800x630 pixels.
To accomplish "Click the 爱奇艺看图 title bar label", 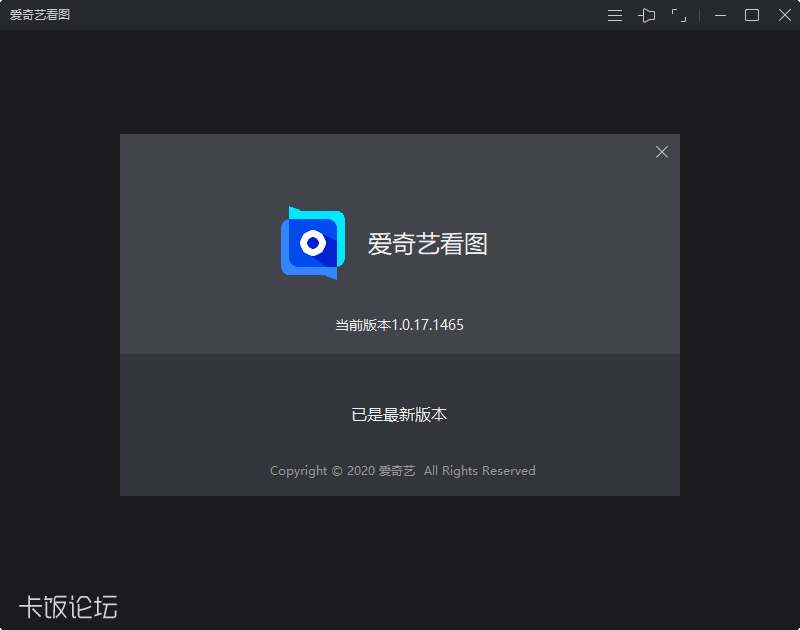I will 40,15.
